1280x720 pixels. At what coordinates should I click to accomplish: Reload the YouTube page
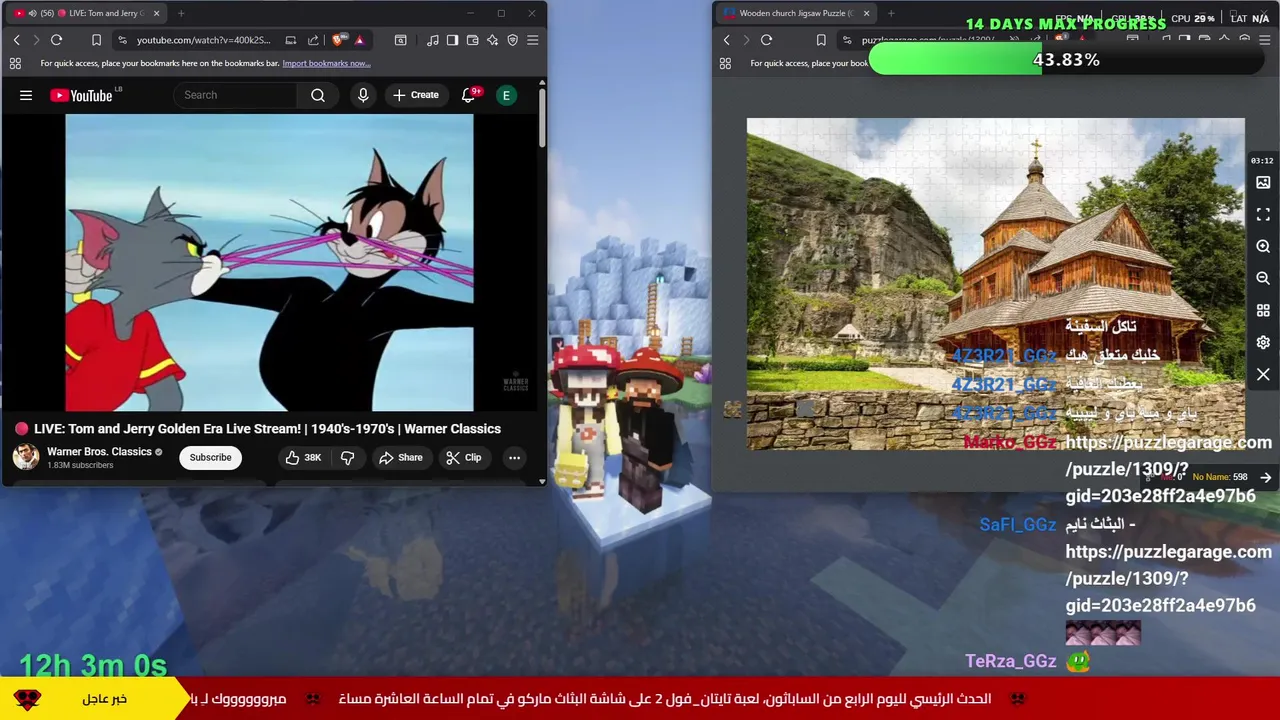point(56,40)
